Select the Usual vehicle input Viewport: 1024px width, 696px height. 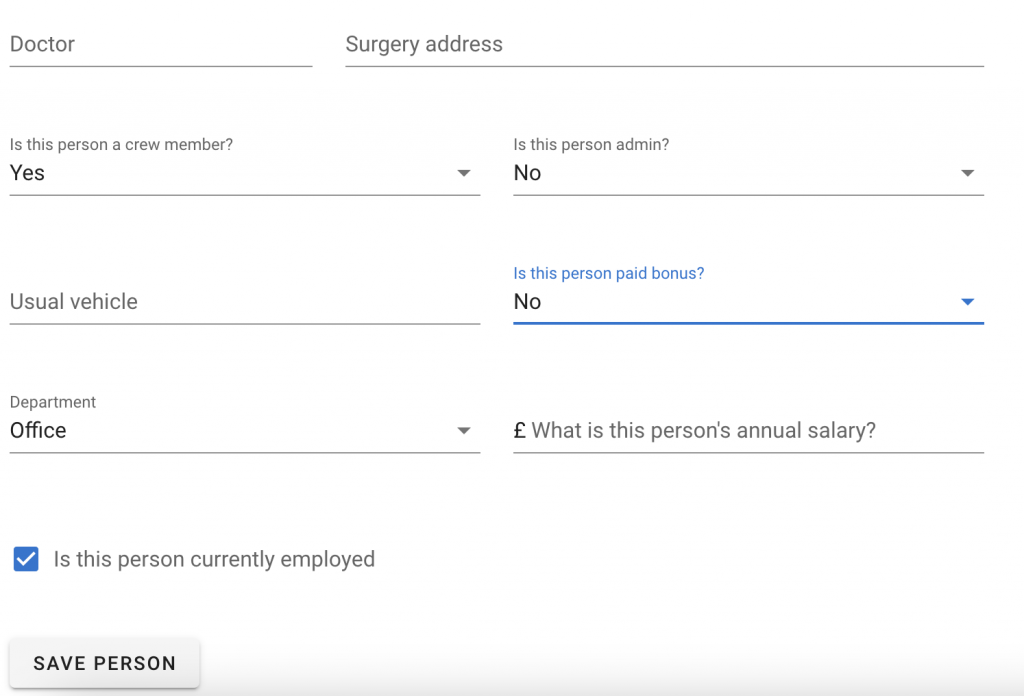point(244,302)
